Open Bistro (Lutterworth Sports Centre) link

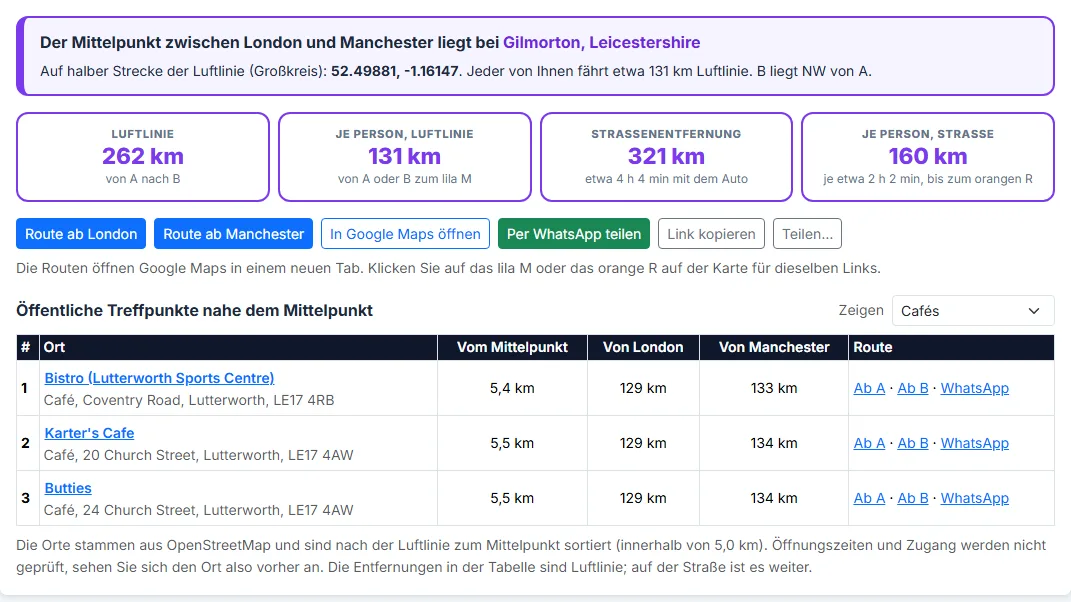(159, 378)
